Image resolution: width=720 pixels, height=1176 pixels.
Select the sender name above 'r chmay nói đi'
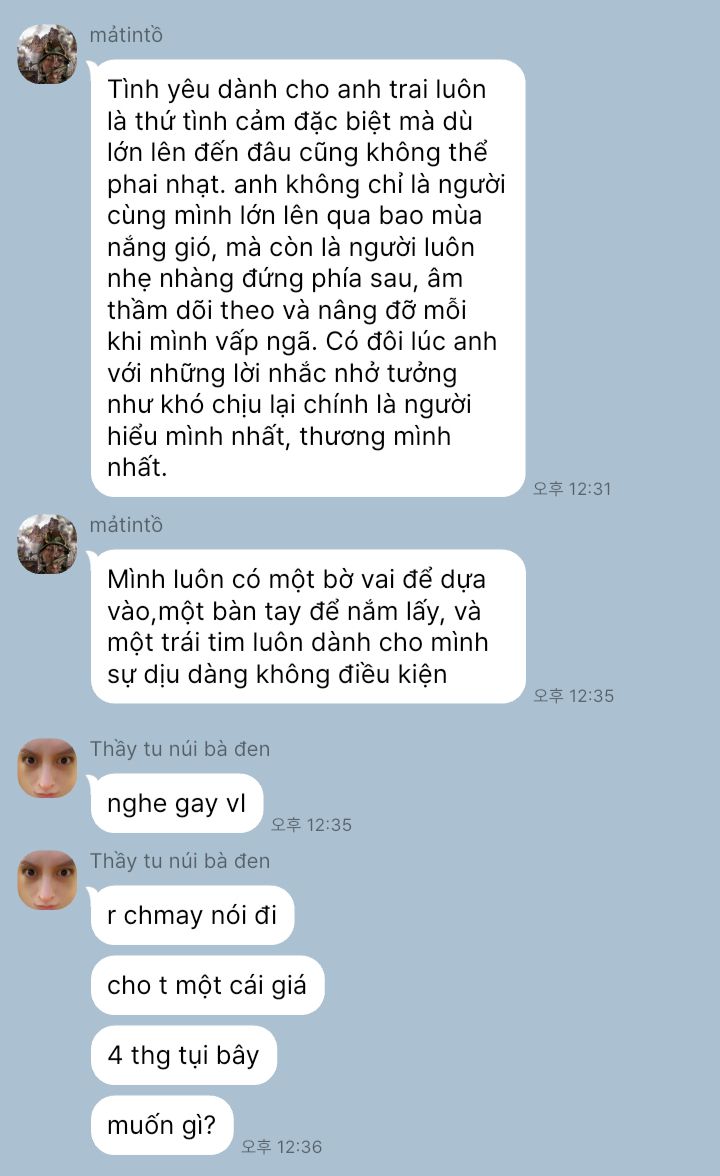pyautogui.click(x=180, y=861)
